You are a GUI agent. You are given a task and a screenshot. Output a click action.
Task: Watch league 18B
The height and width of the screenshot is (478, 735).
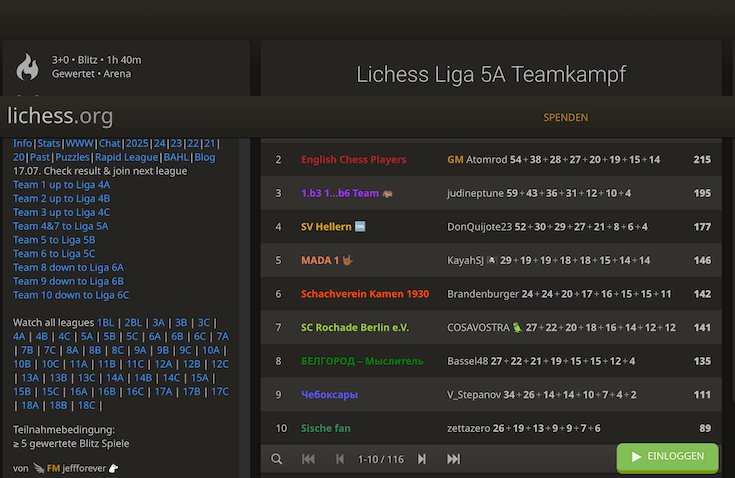coord(59,405)
